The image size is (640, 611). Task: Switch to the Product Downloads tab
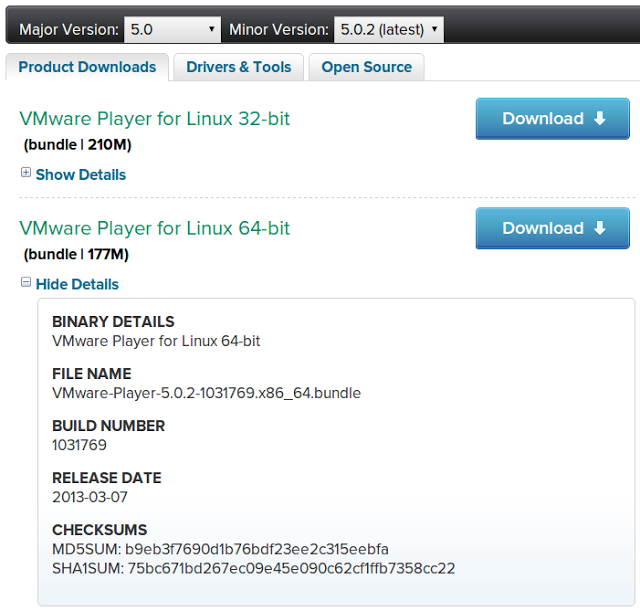click(87, 67)
